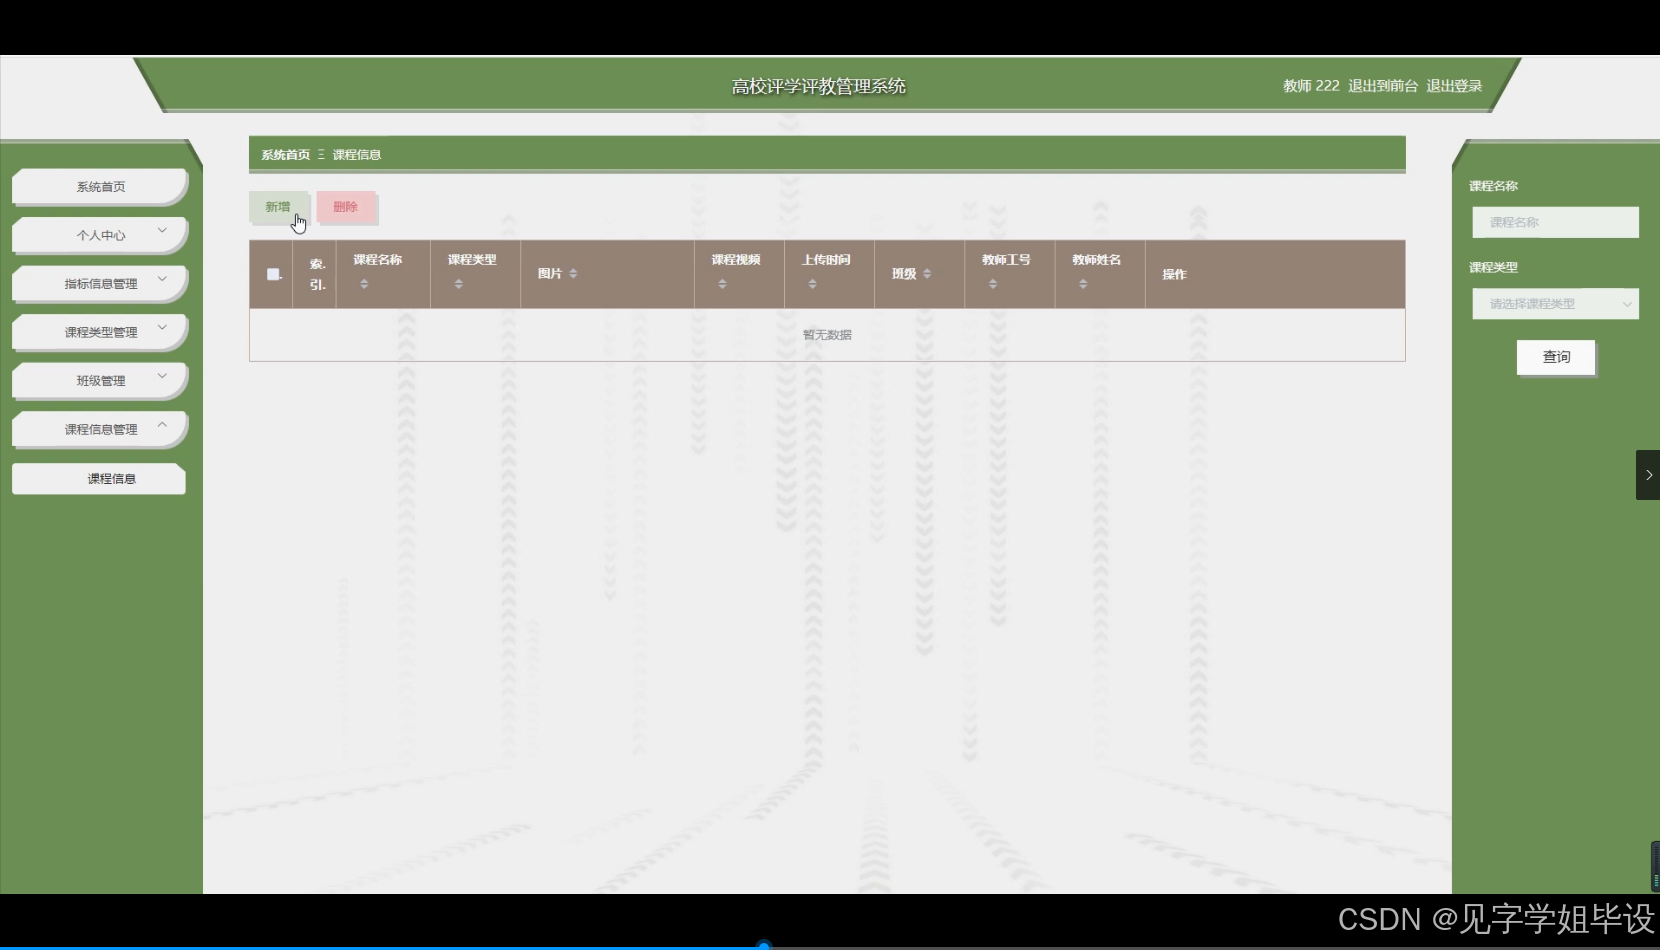Expand the 指标信息管理 menu

pos(100,284)
